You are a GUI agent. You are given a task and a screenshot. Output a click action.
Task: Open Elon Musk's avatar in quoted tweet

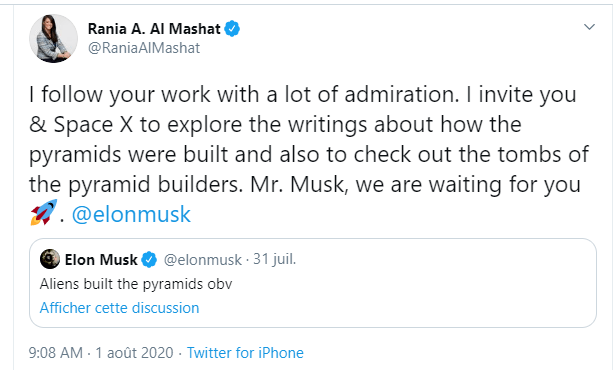[50, 259]
